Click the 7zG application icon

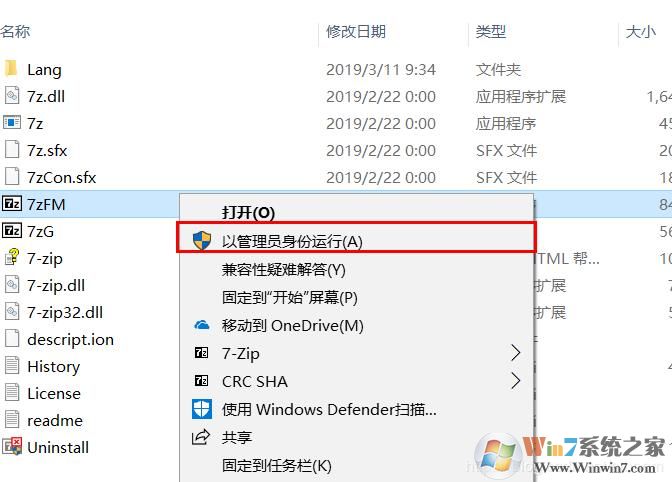click(x=12, y=231)
